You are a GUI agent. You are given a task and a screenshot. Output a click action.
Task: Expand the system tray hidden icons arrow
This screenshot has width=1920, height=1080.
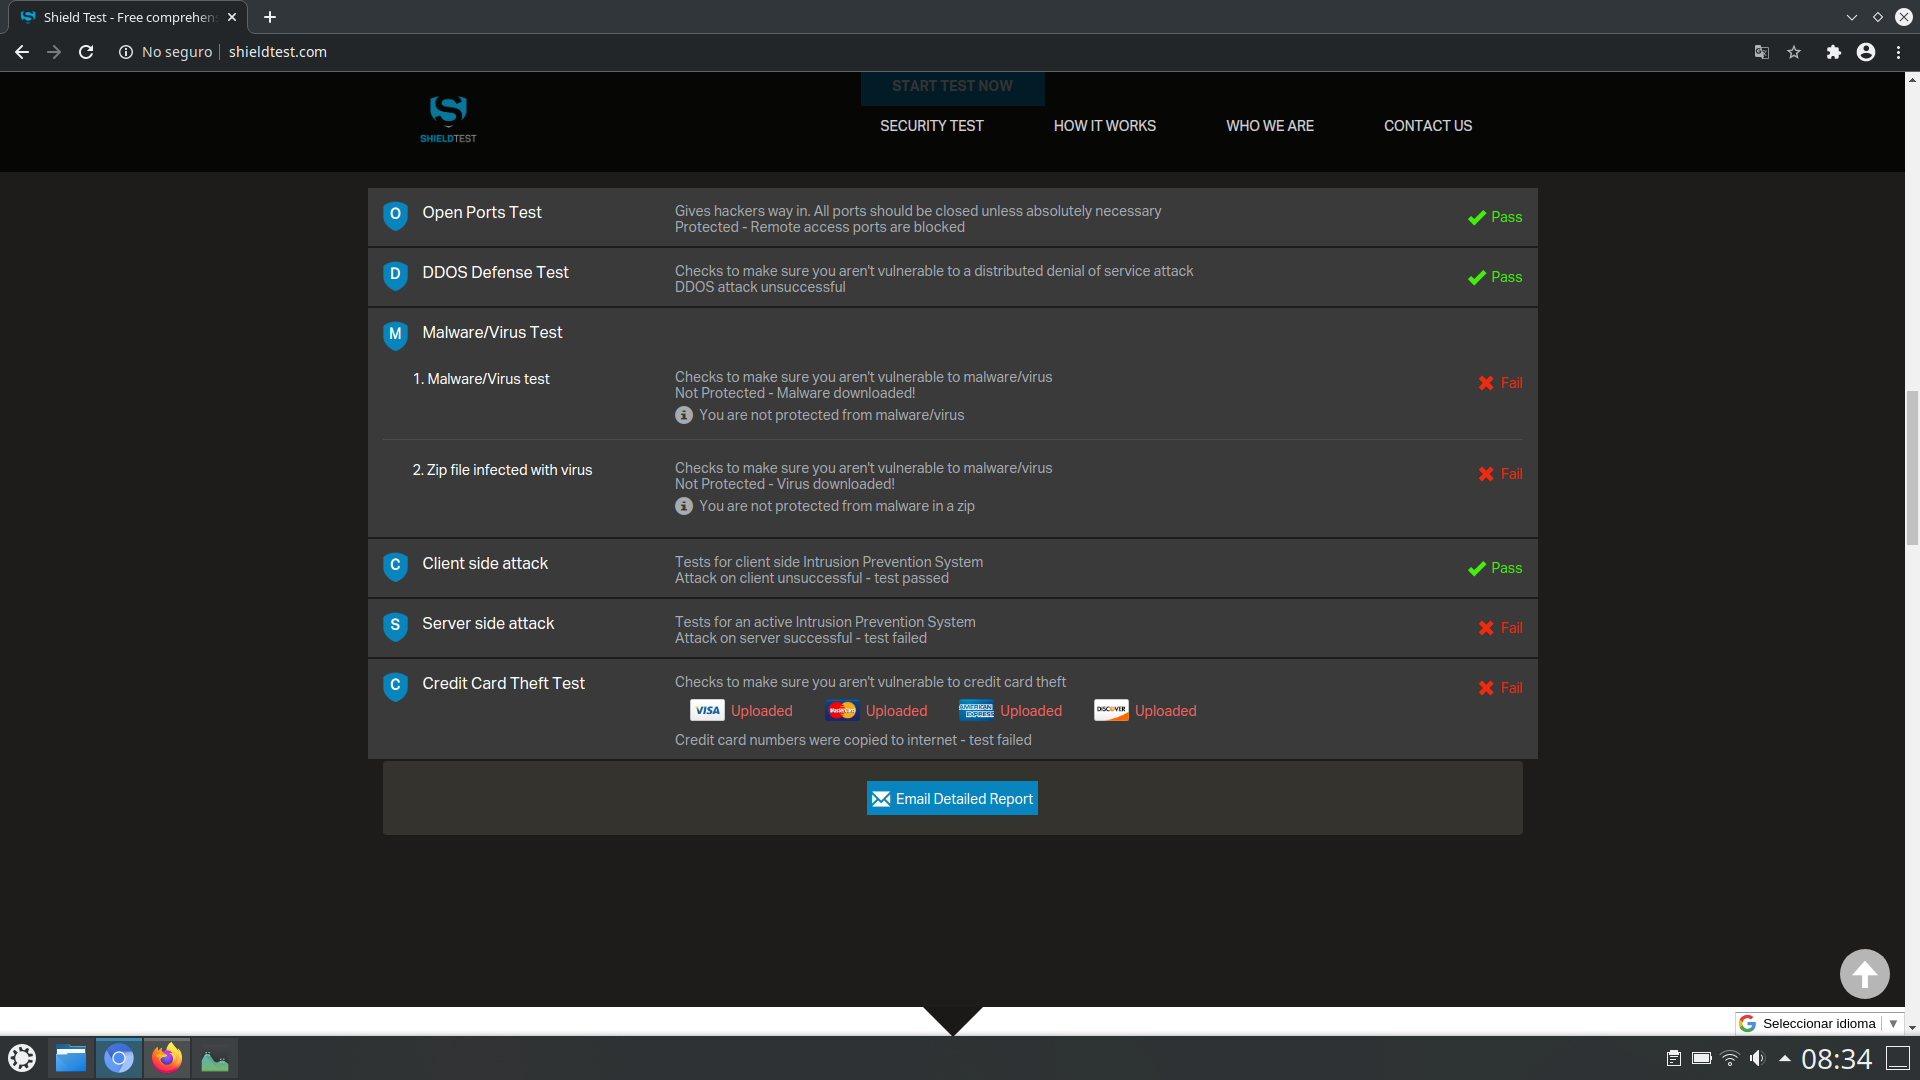click(x=1784, y=1058)
